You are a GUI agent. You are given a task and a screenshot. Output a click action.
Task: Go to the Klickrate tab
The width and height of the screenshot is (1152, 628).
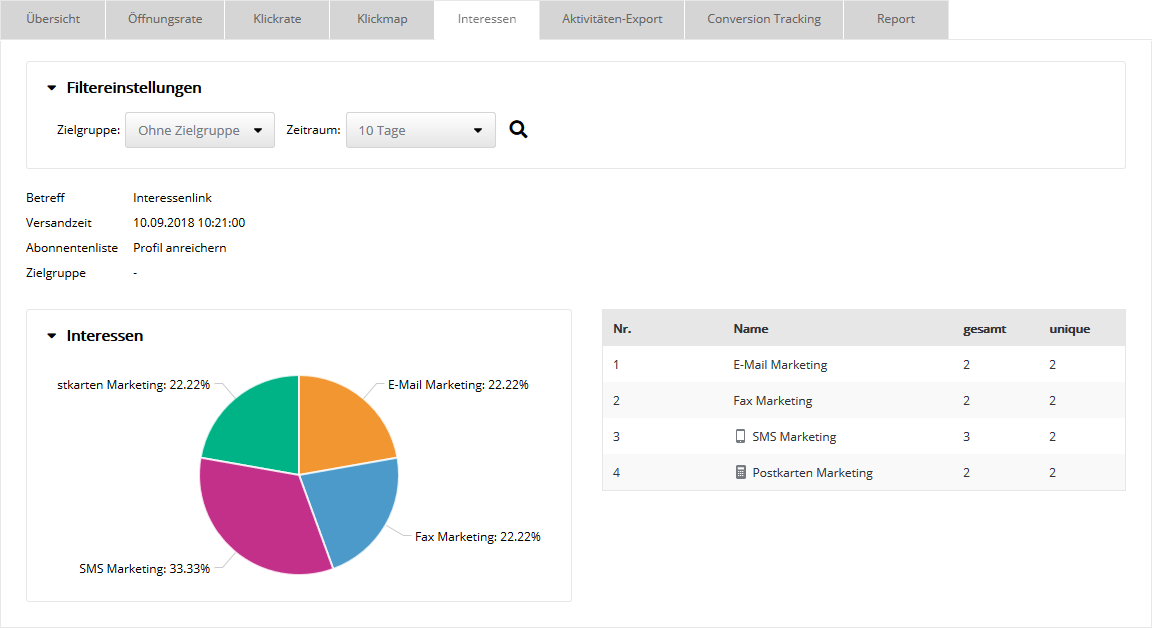tap(277, 20)
